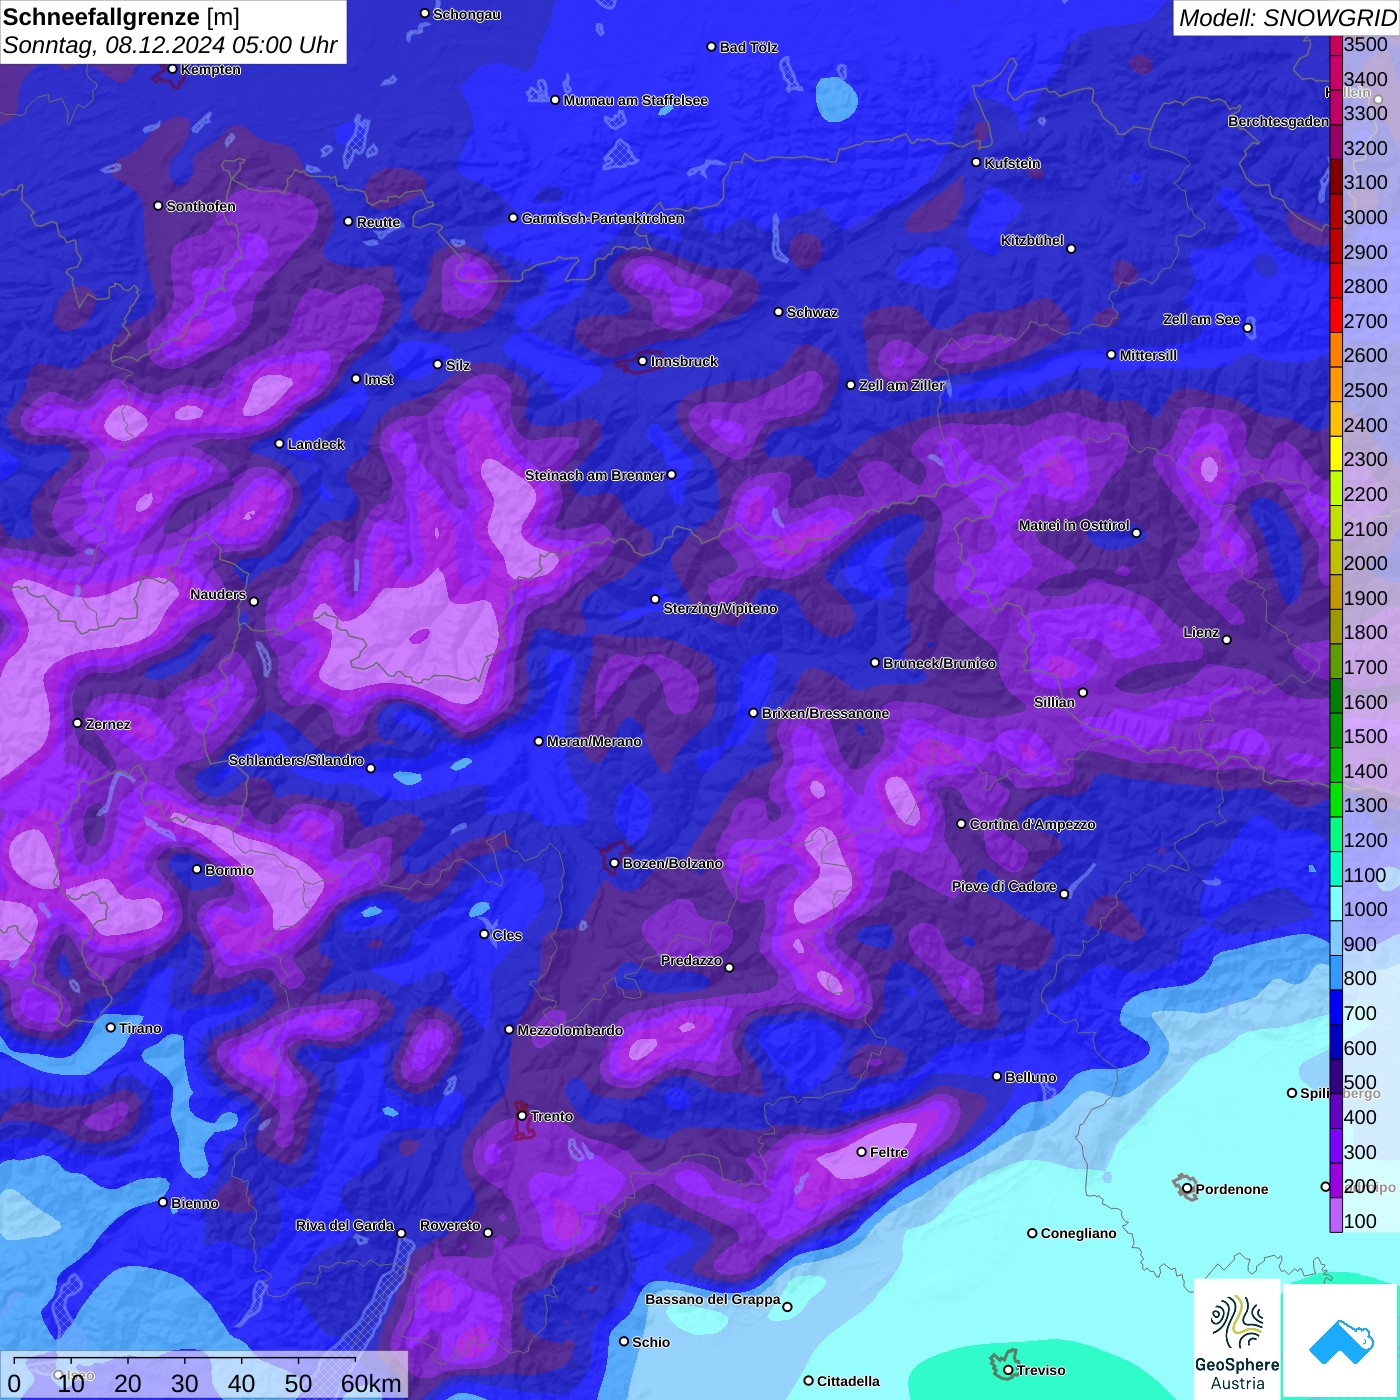Click the Mezzolombardo label
This screenshot has width=1400, height=1400.
tap(570, 1030)
